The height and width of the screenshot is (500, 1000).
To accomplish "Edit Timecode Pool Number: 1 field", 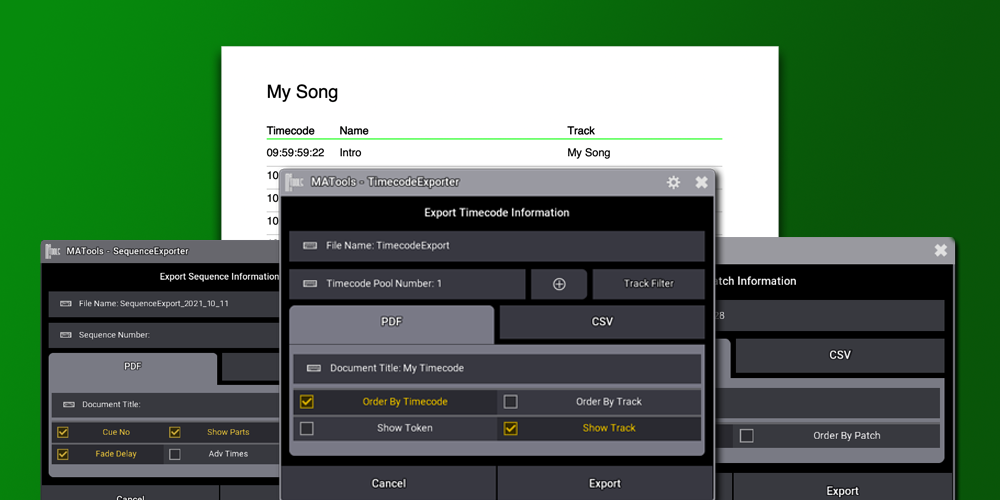I will pos(407,284).
